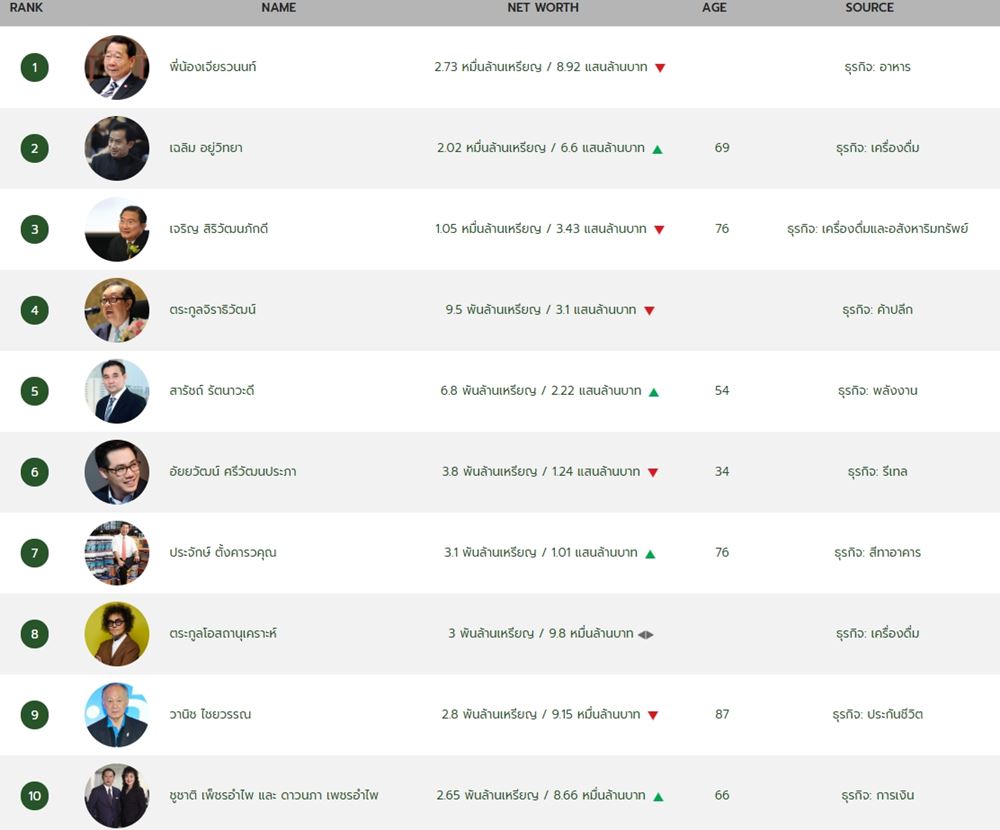Click the green up arrow for ประจักษ์ ตั้งคารวคุณ
The width and height of the screenshot is (1000, 830).
pos(650,554)
